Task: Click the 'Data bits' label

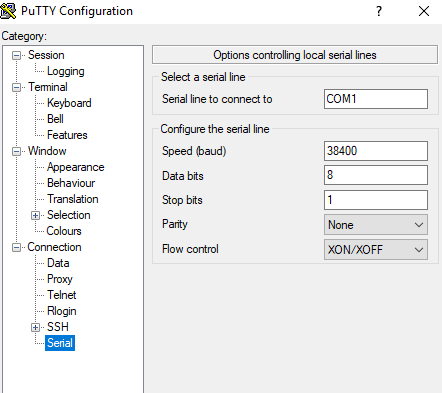Action: (183, 176)
